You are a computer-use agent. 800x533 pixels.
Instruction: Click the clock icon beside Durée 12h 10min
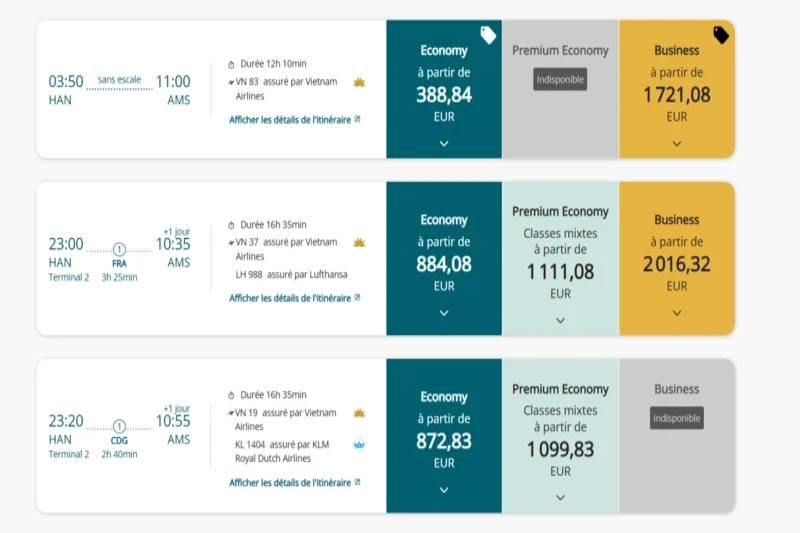pos(232,63)
